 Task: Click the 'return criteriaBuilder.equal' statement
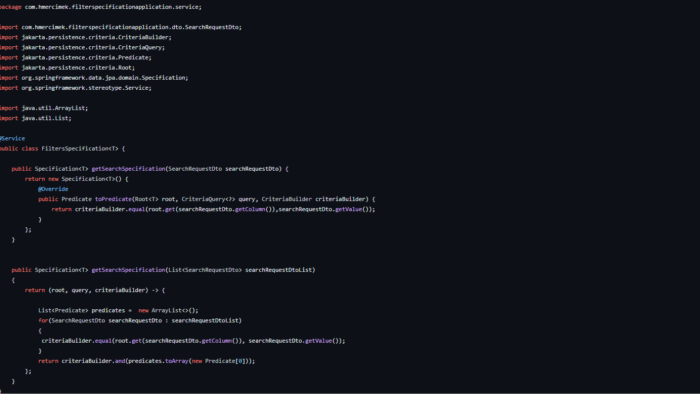213,209
